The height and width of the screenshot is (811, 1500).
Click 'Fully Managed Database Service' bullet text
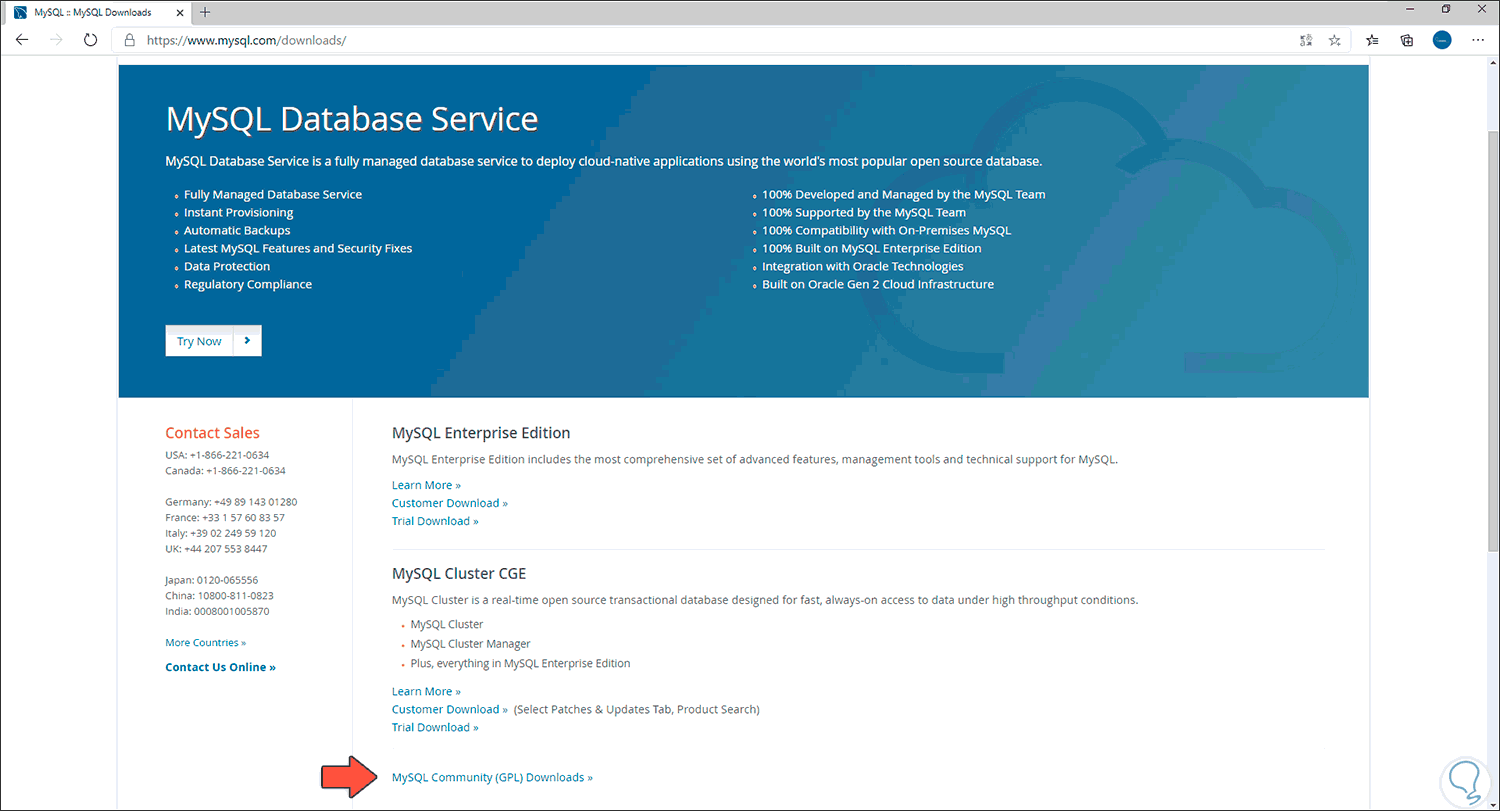pos(273,194)
